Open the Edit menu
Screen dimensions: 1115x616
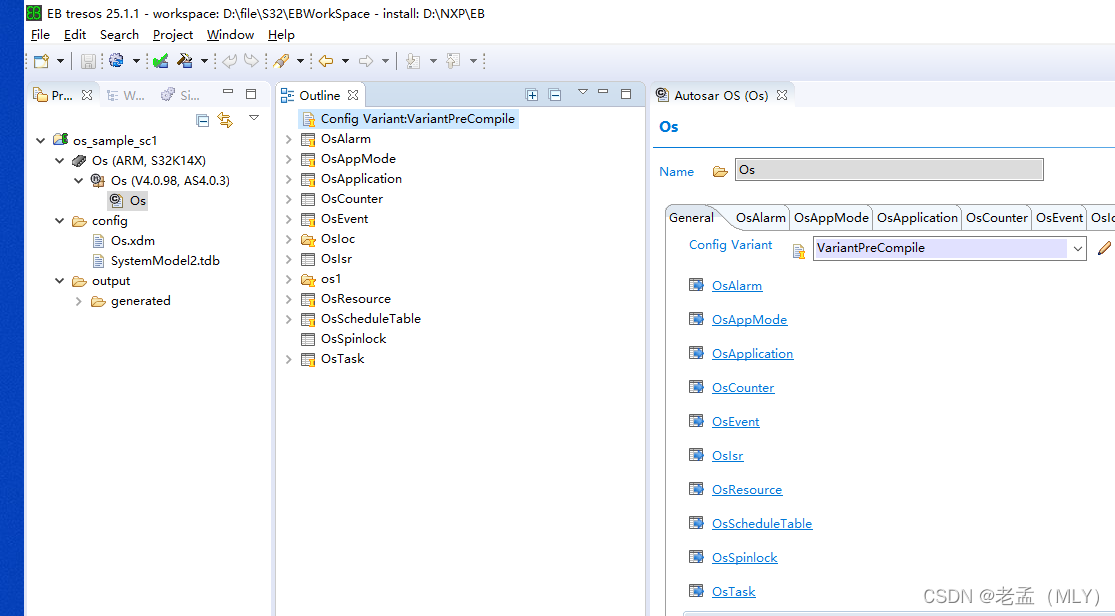tap(75, 35)
